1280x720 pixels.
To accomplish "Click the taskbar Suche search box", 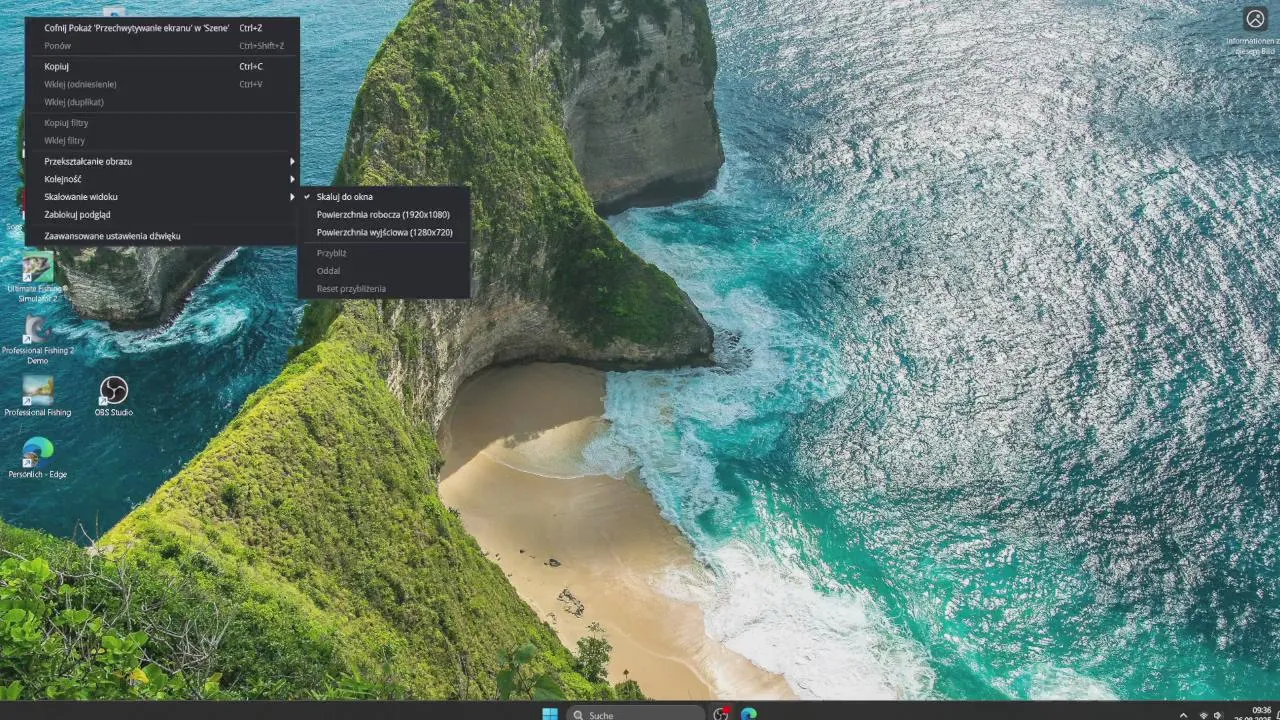I will [635, 714].
